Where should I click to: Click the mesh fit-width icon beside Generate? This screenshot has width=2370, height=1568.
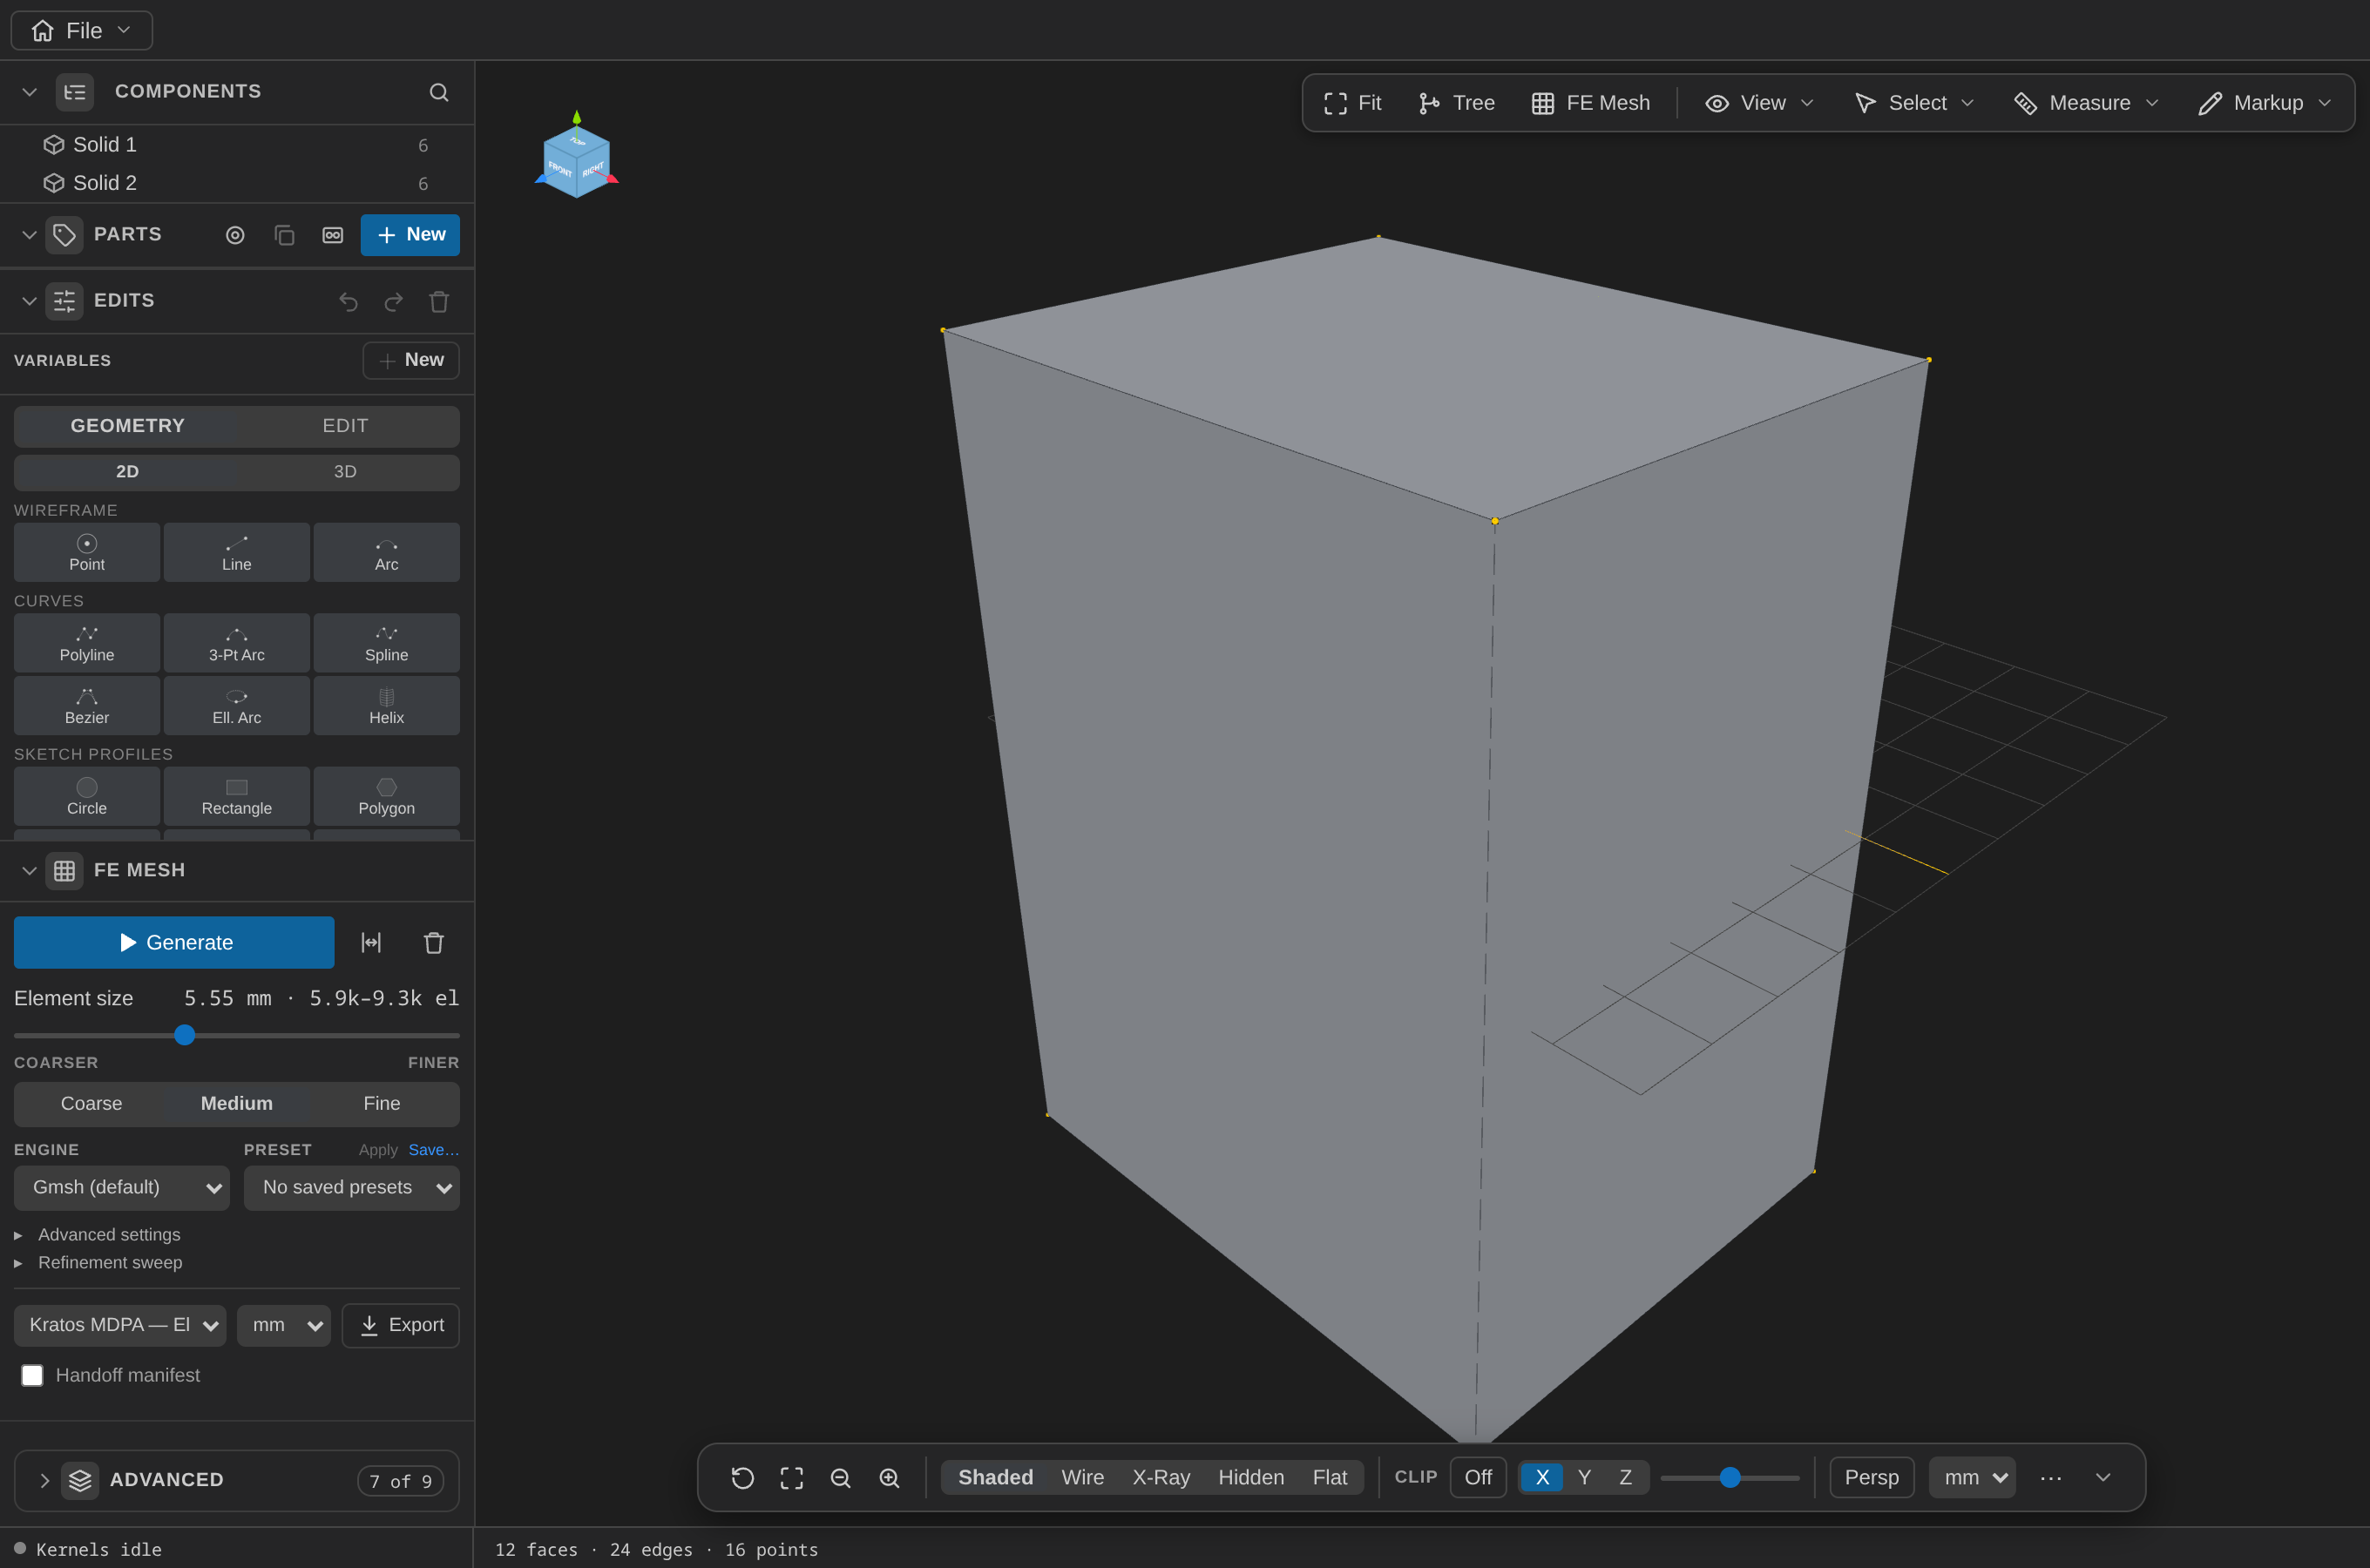(371, 942)
